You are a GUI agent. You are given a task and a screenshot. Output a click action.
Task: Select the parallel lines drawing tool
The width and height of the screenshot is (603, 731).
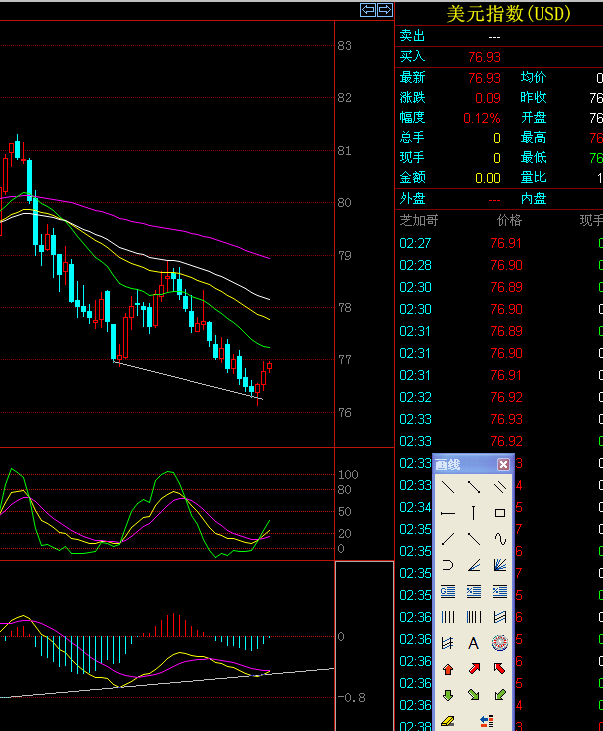(499, 487)
